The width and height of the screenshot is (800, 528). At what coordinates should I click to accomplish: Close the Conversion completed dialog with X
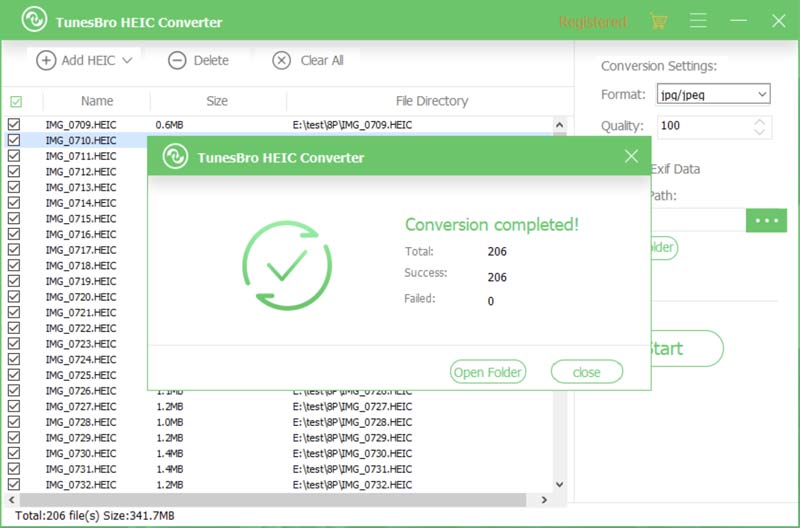point(631,156)
